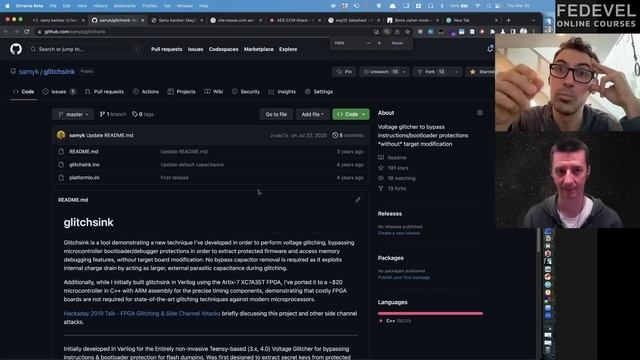Fork the repository using Fork button
This screenshot has height=360, width=640.
[x=433, y=72]
